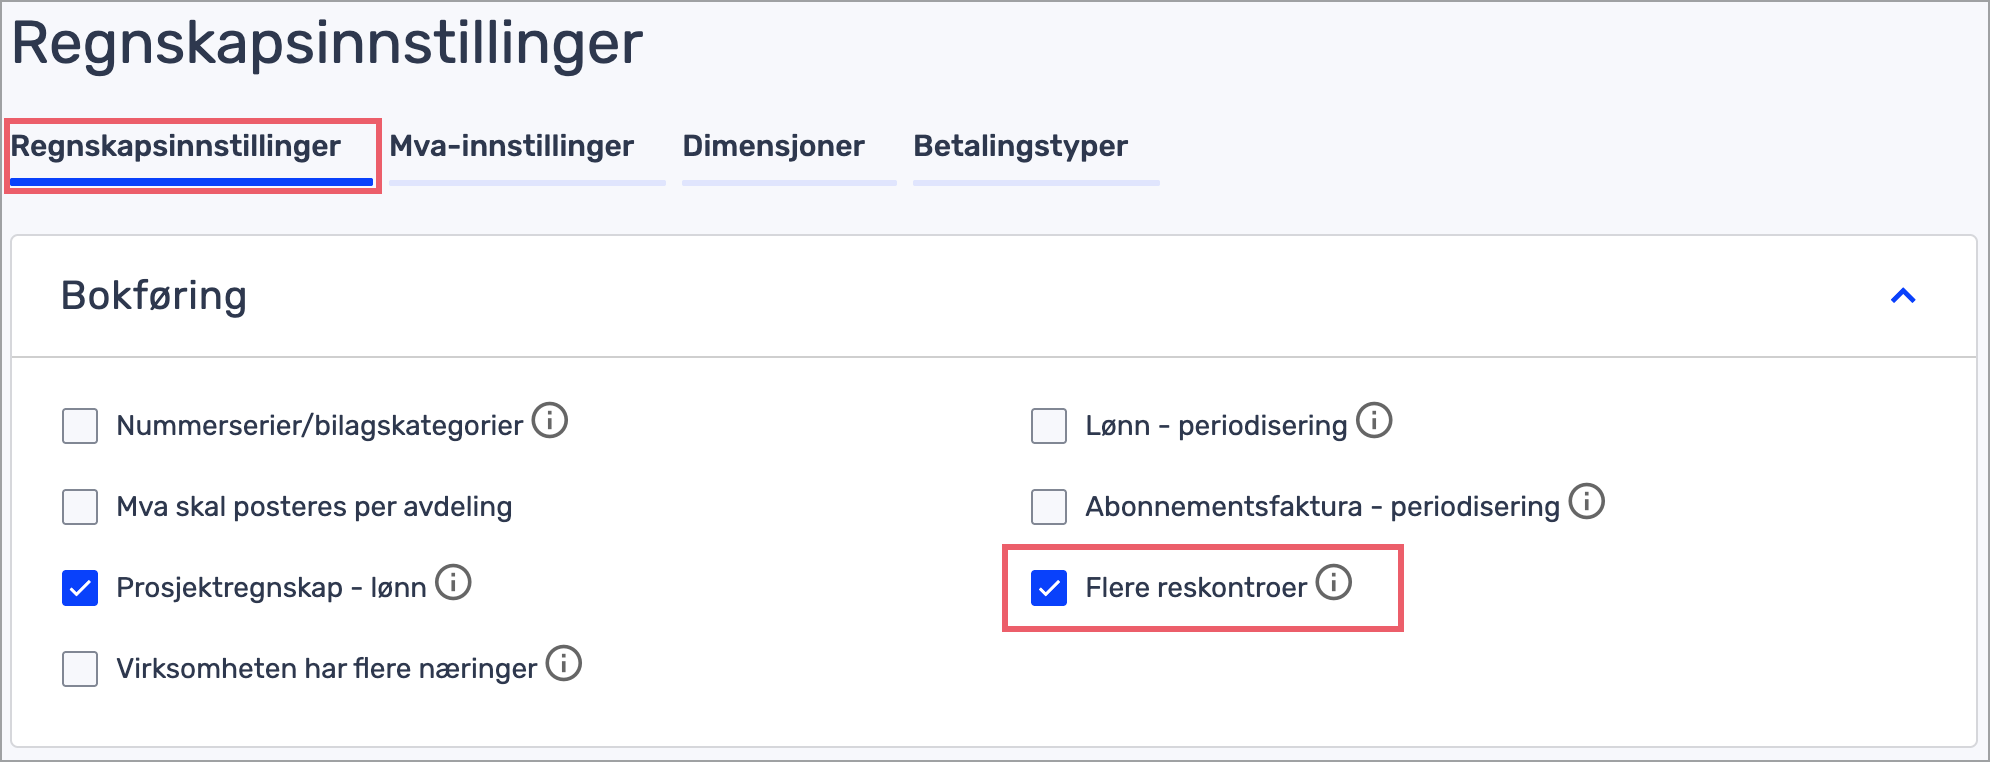1990x762 pixels.
Task: Tick Abonnementsfaktura - periodisering checkbox
Action: (1049, 507)
